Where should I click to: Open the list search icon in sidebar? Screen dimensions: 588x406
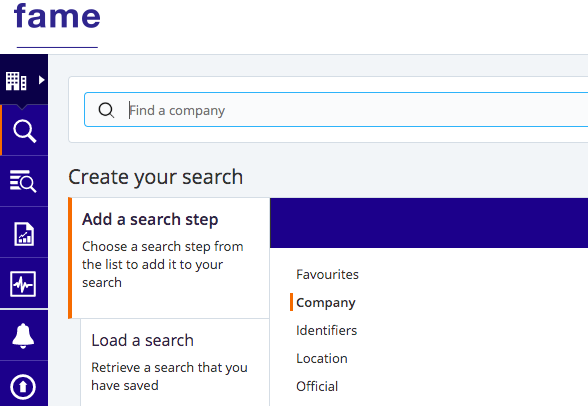coord(23,181)
